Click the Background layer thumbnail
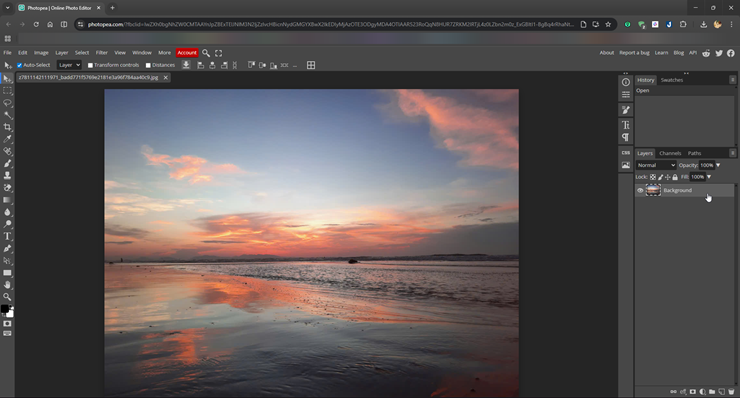Image resolution: width=740 pixels, height=398 pixels. 653,190
